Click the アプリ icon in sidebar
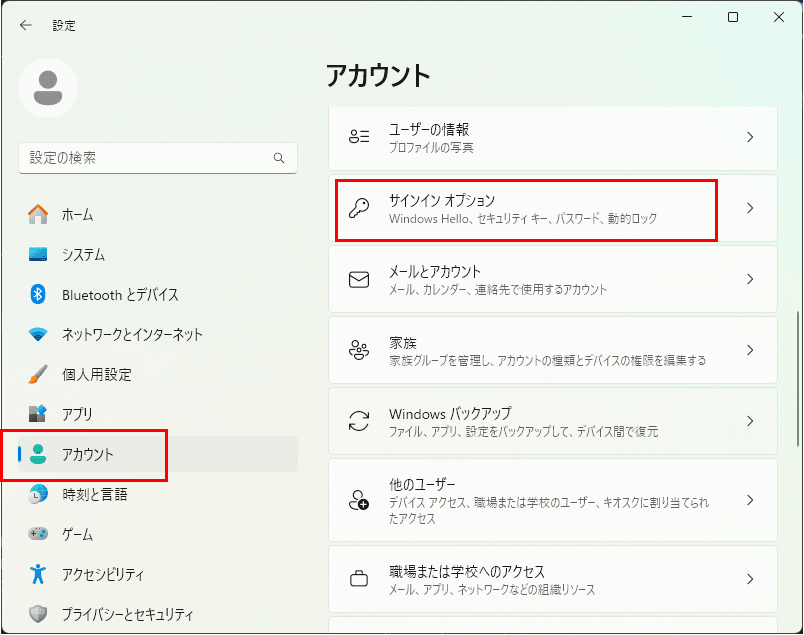Screen dimensions: 804x635 coord(38,414)
